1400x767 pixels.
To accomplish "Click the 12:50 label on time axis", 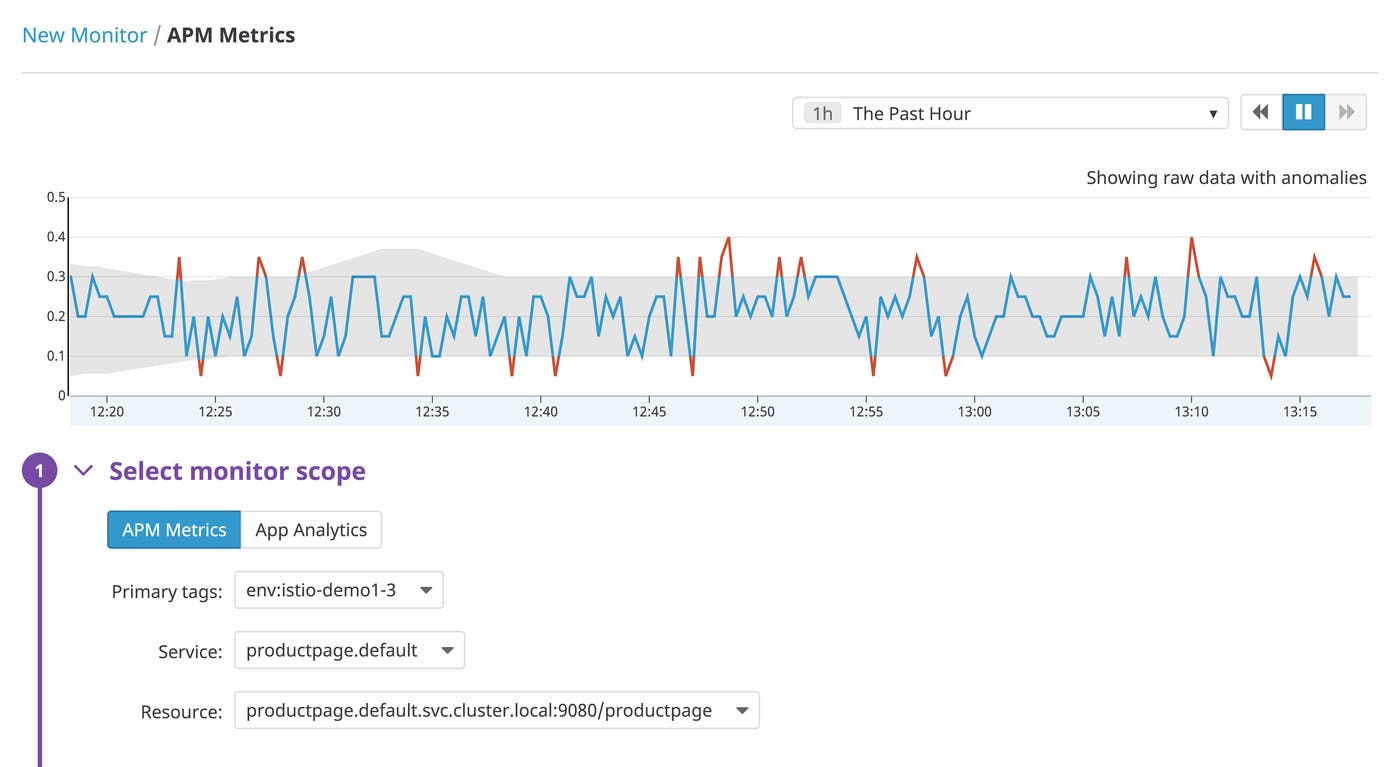I will [757, 411].
